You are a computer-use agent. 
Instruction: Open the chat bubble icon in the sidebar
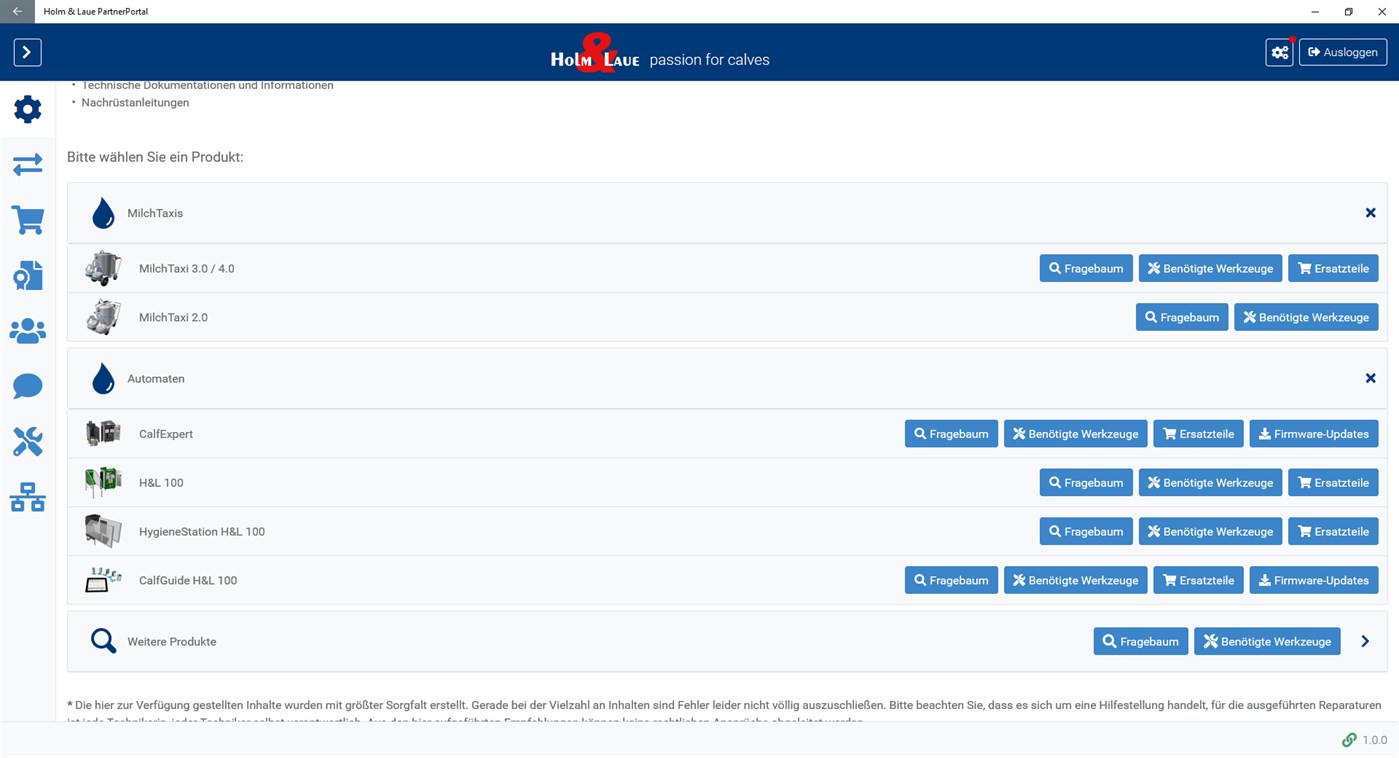(x=27, y=386)
